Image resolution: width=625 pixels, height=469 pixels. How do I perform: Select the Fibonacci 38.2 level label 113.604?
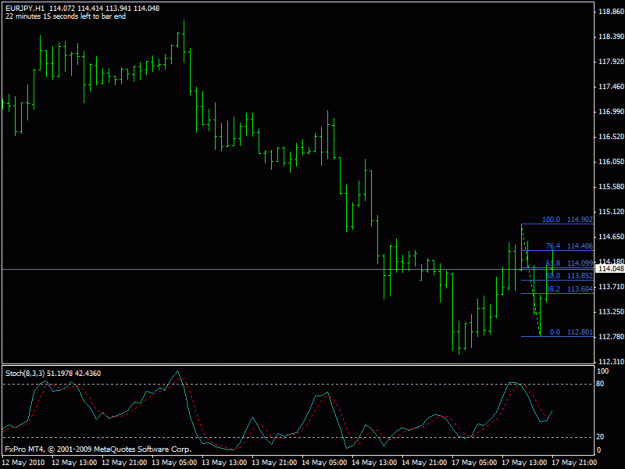[569, 289]
